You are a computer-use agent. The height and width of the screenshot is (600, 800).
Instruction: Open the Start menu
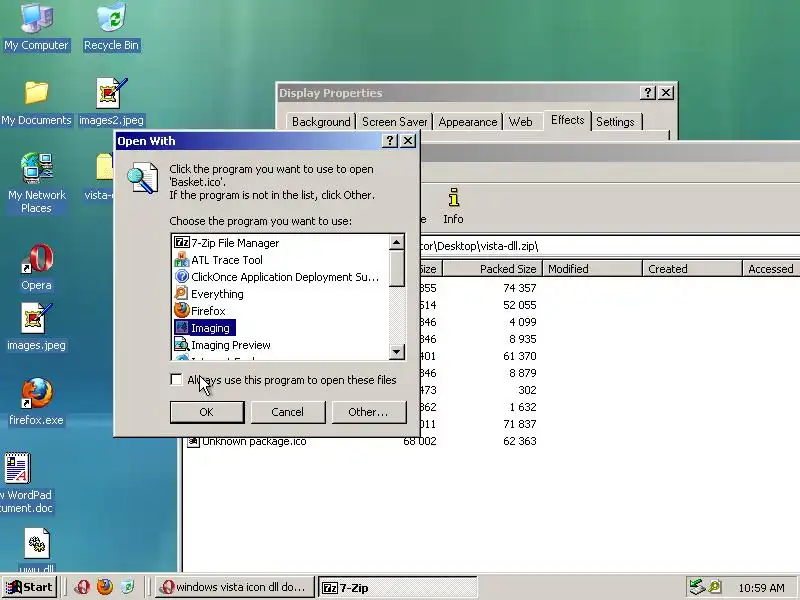coord(30,587)
